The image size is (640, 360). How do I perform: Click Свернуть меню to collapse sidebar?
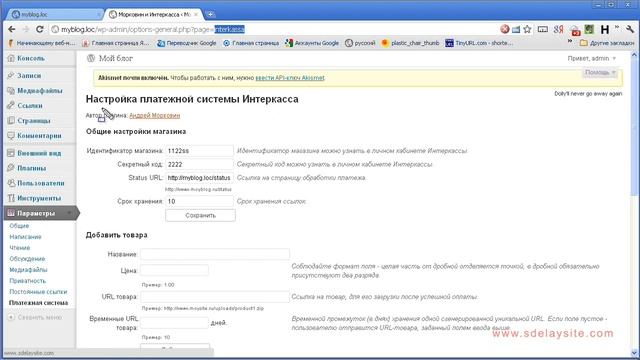35,317
